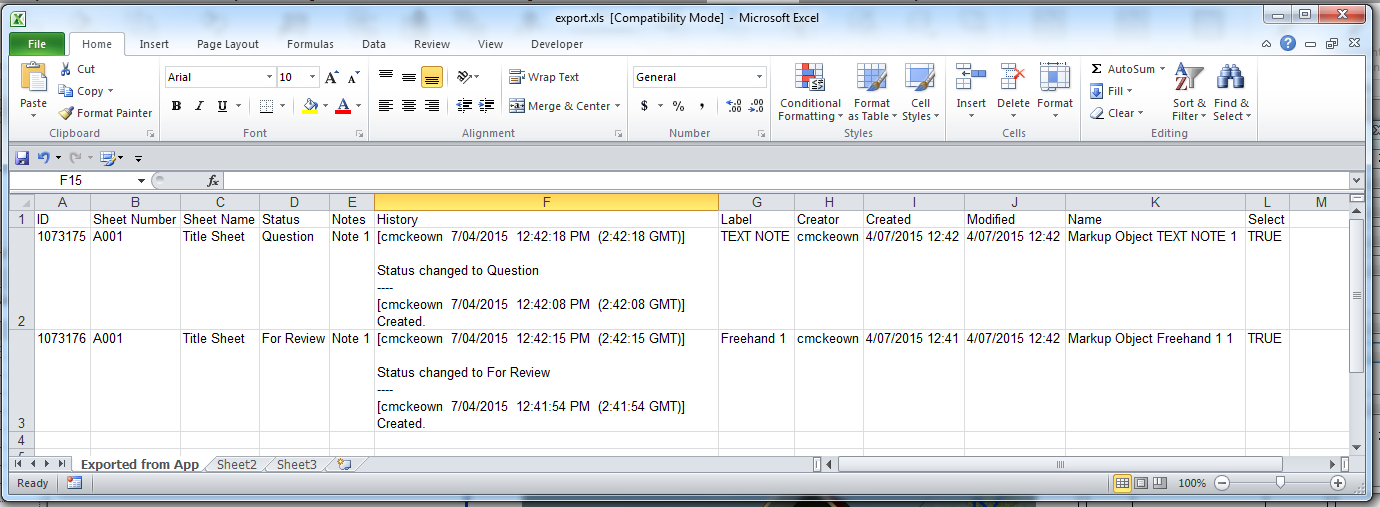The width and height of the screenshot is (1380, 507).
Task: Apply comma style
Action: tap(702, 106)
